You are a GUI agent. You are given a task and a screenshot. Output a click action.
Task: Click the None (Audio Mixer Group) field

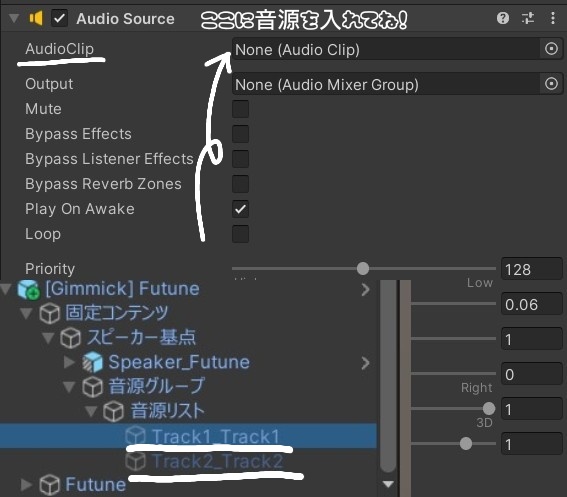coord(385,84)
